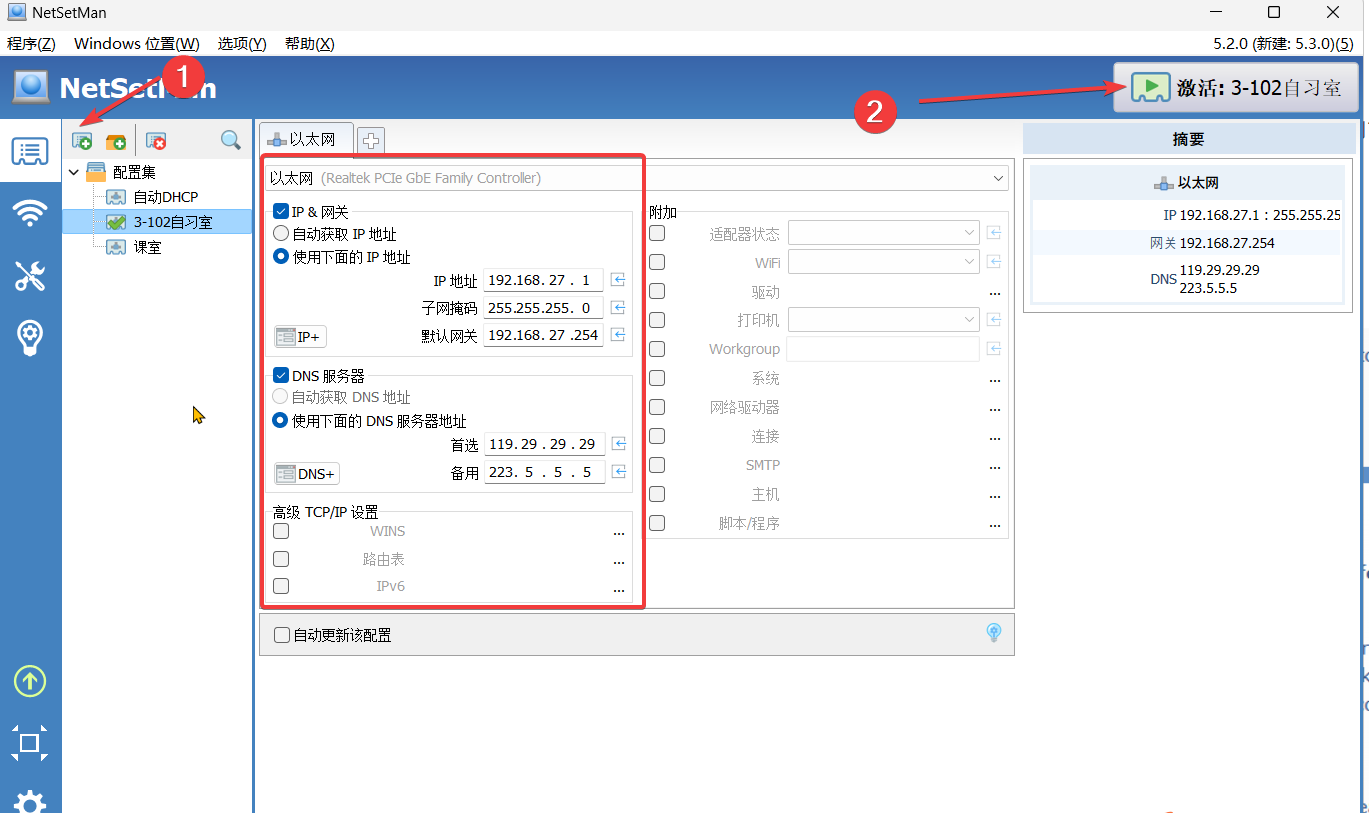
Task: Get current Workgroup value arrow icon
Action: tap(994, 349)
